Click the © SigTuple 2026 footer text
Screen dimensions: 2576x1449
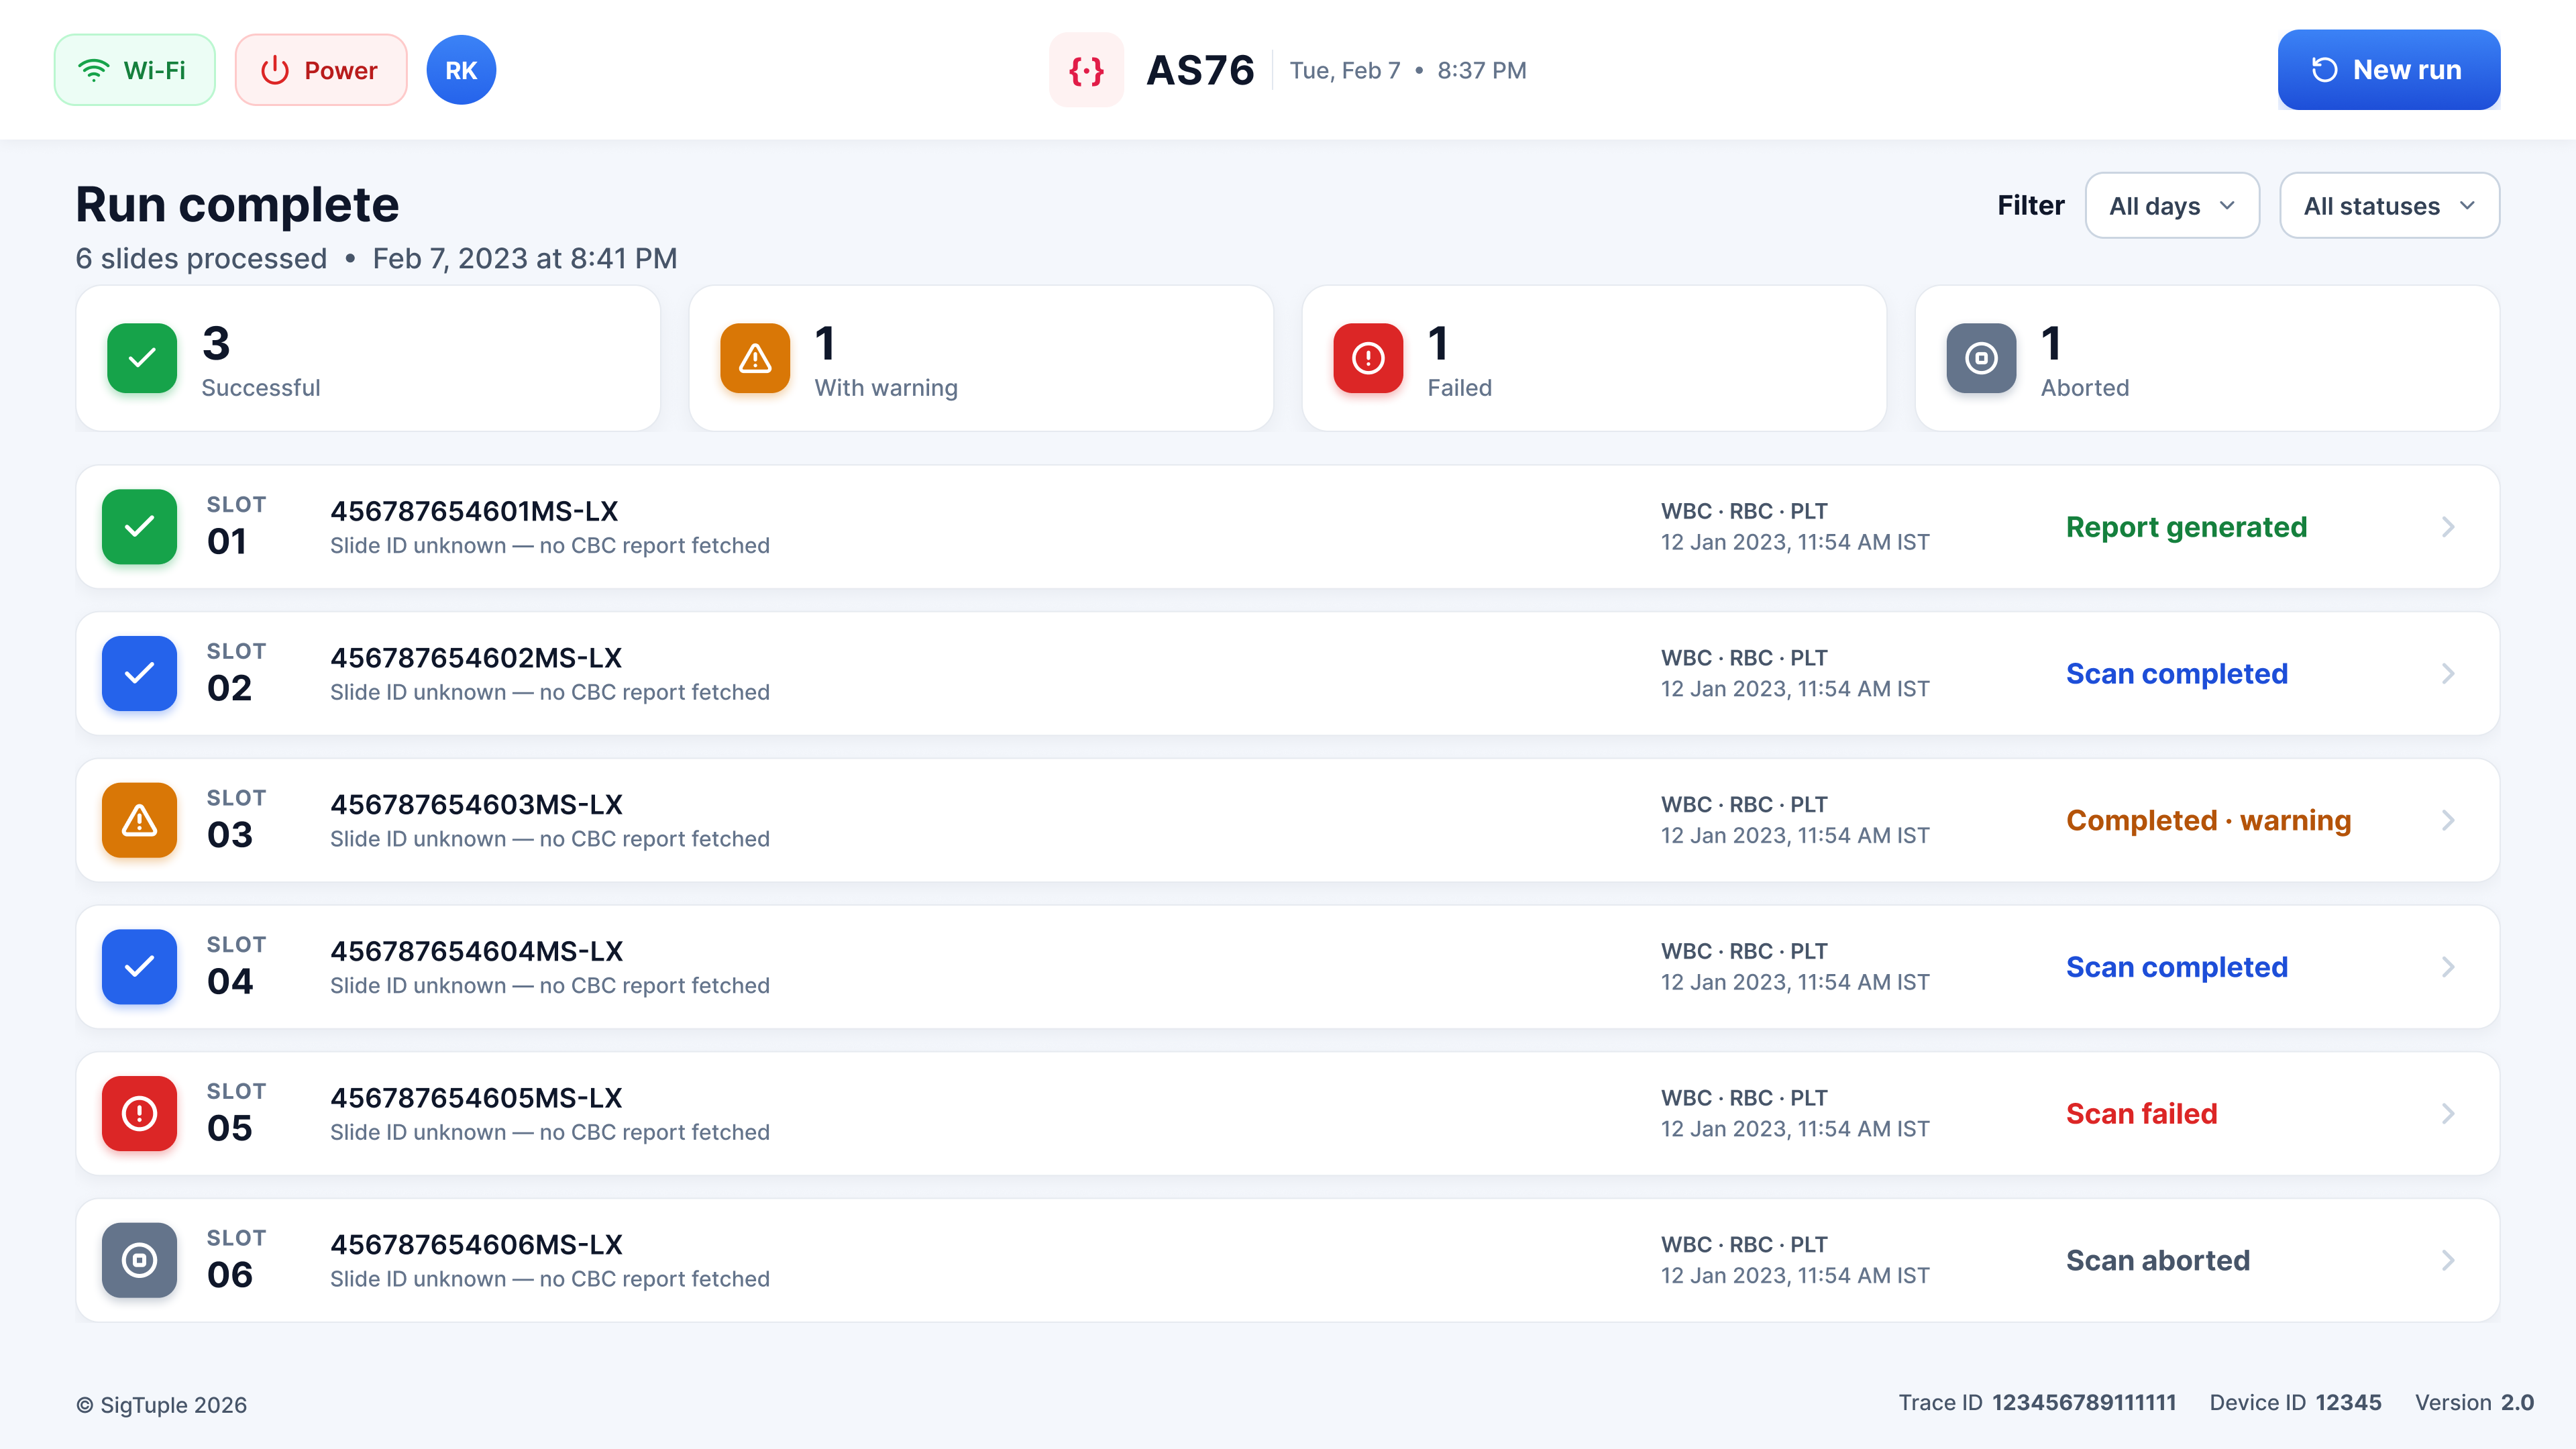pyautogui.click(x=161, y=1404)
